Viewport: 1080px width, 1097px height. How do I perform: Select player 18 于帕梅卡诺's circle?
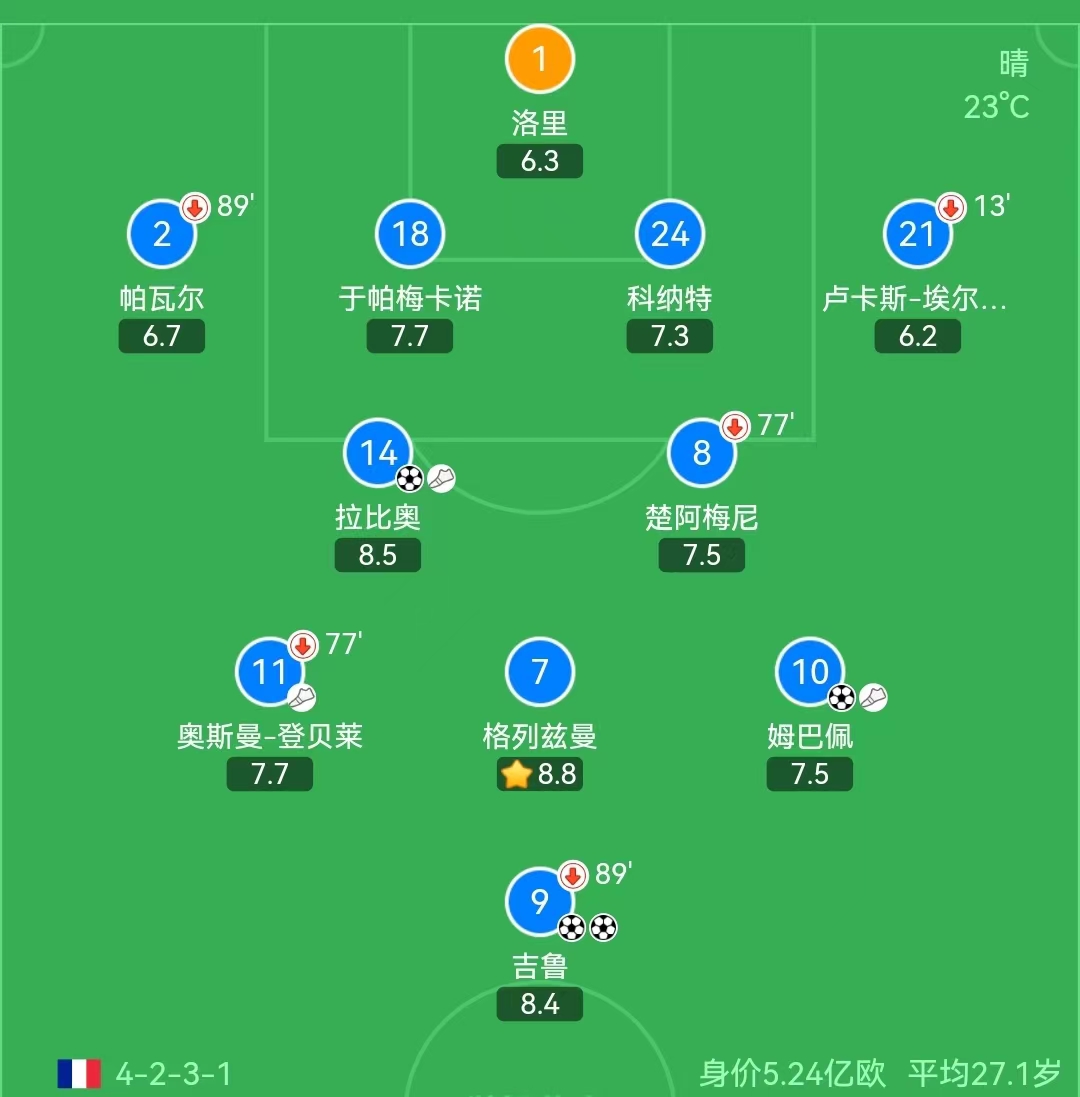pos(409,234)
